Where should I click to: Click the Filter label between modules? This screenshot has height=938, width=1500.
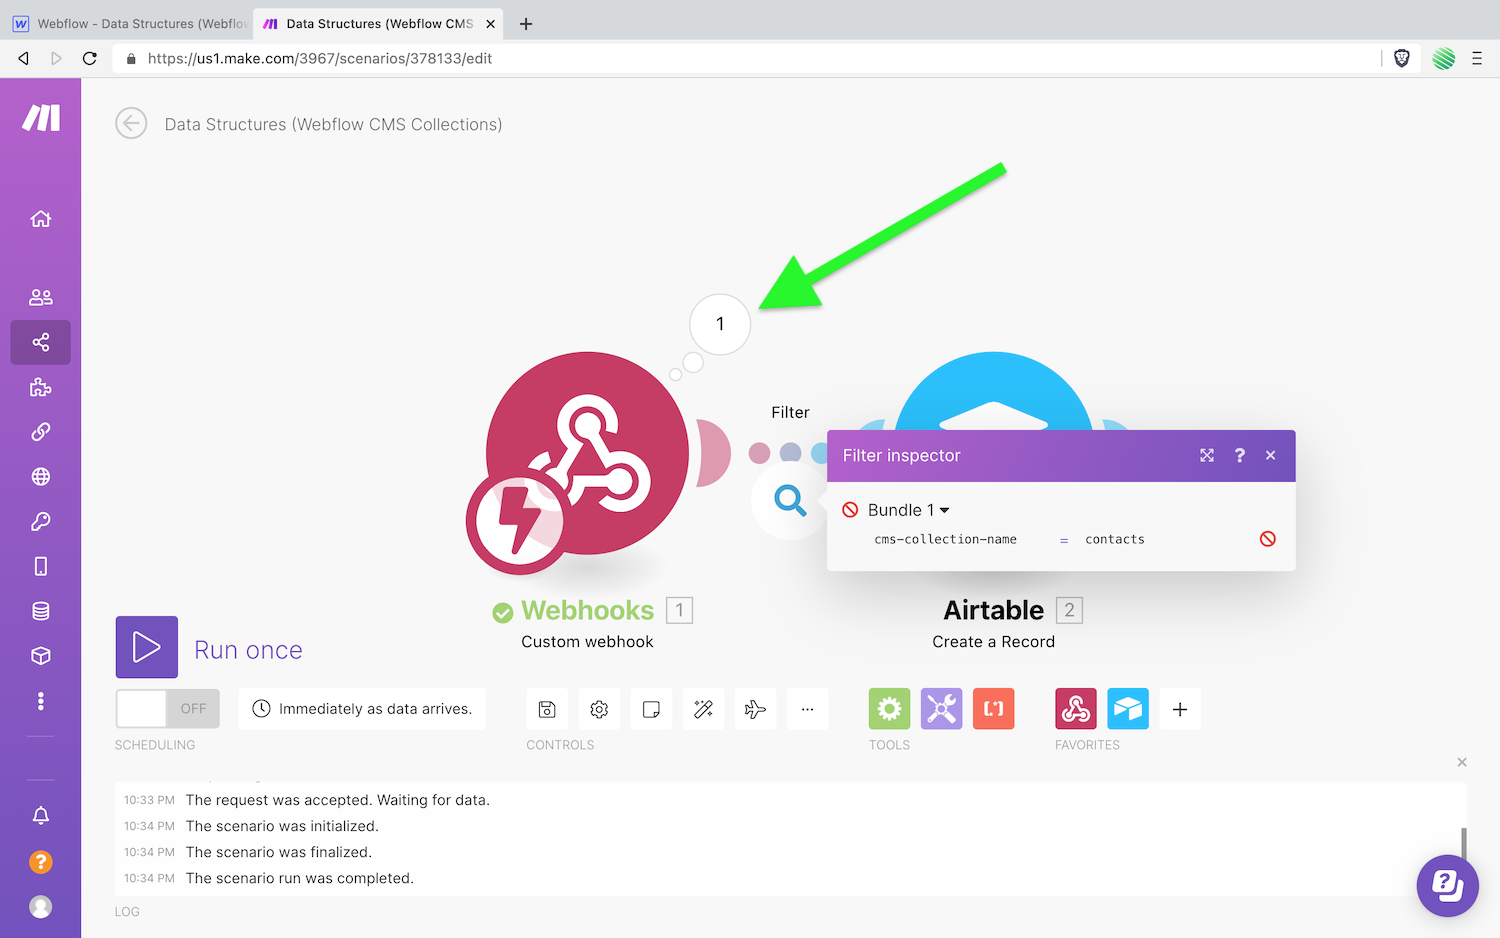tap(790, 412)
